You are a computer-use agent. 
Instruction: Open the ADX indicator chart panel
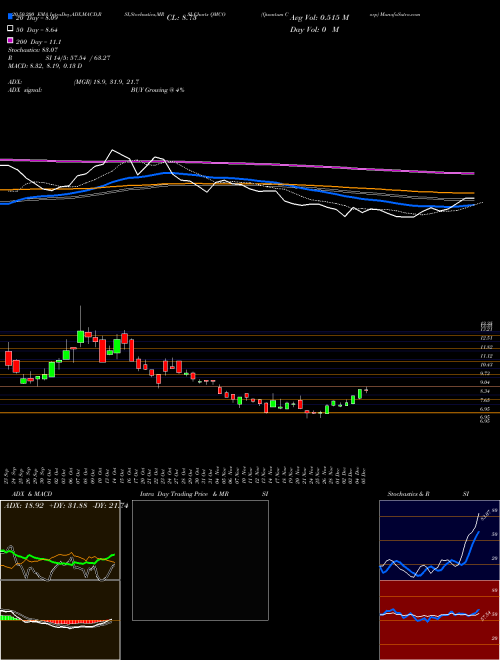click(60, 540)
